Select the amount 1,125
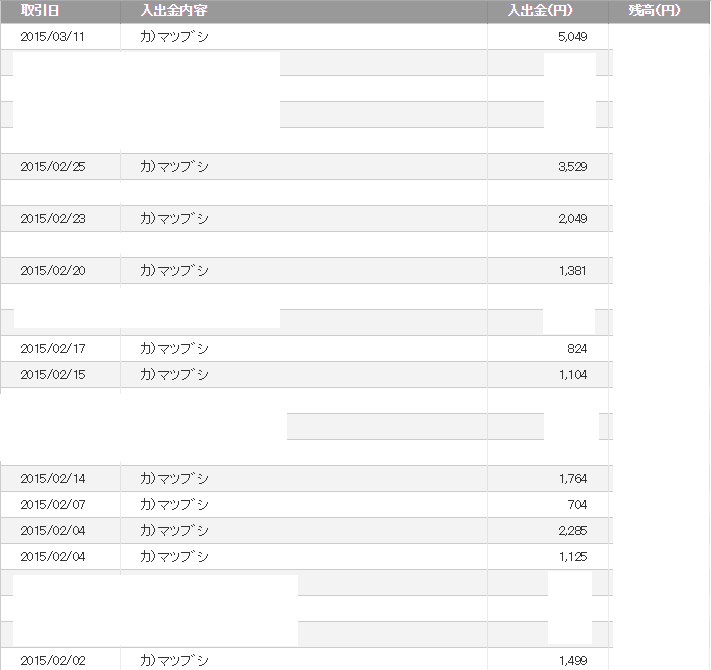This screenshot has height=670, width=711. click(573, 557)
